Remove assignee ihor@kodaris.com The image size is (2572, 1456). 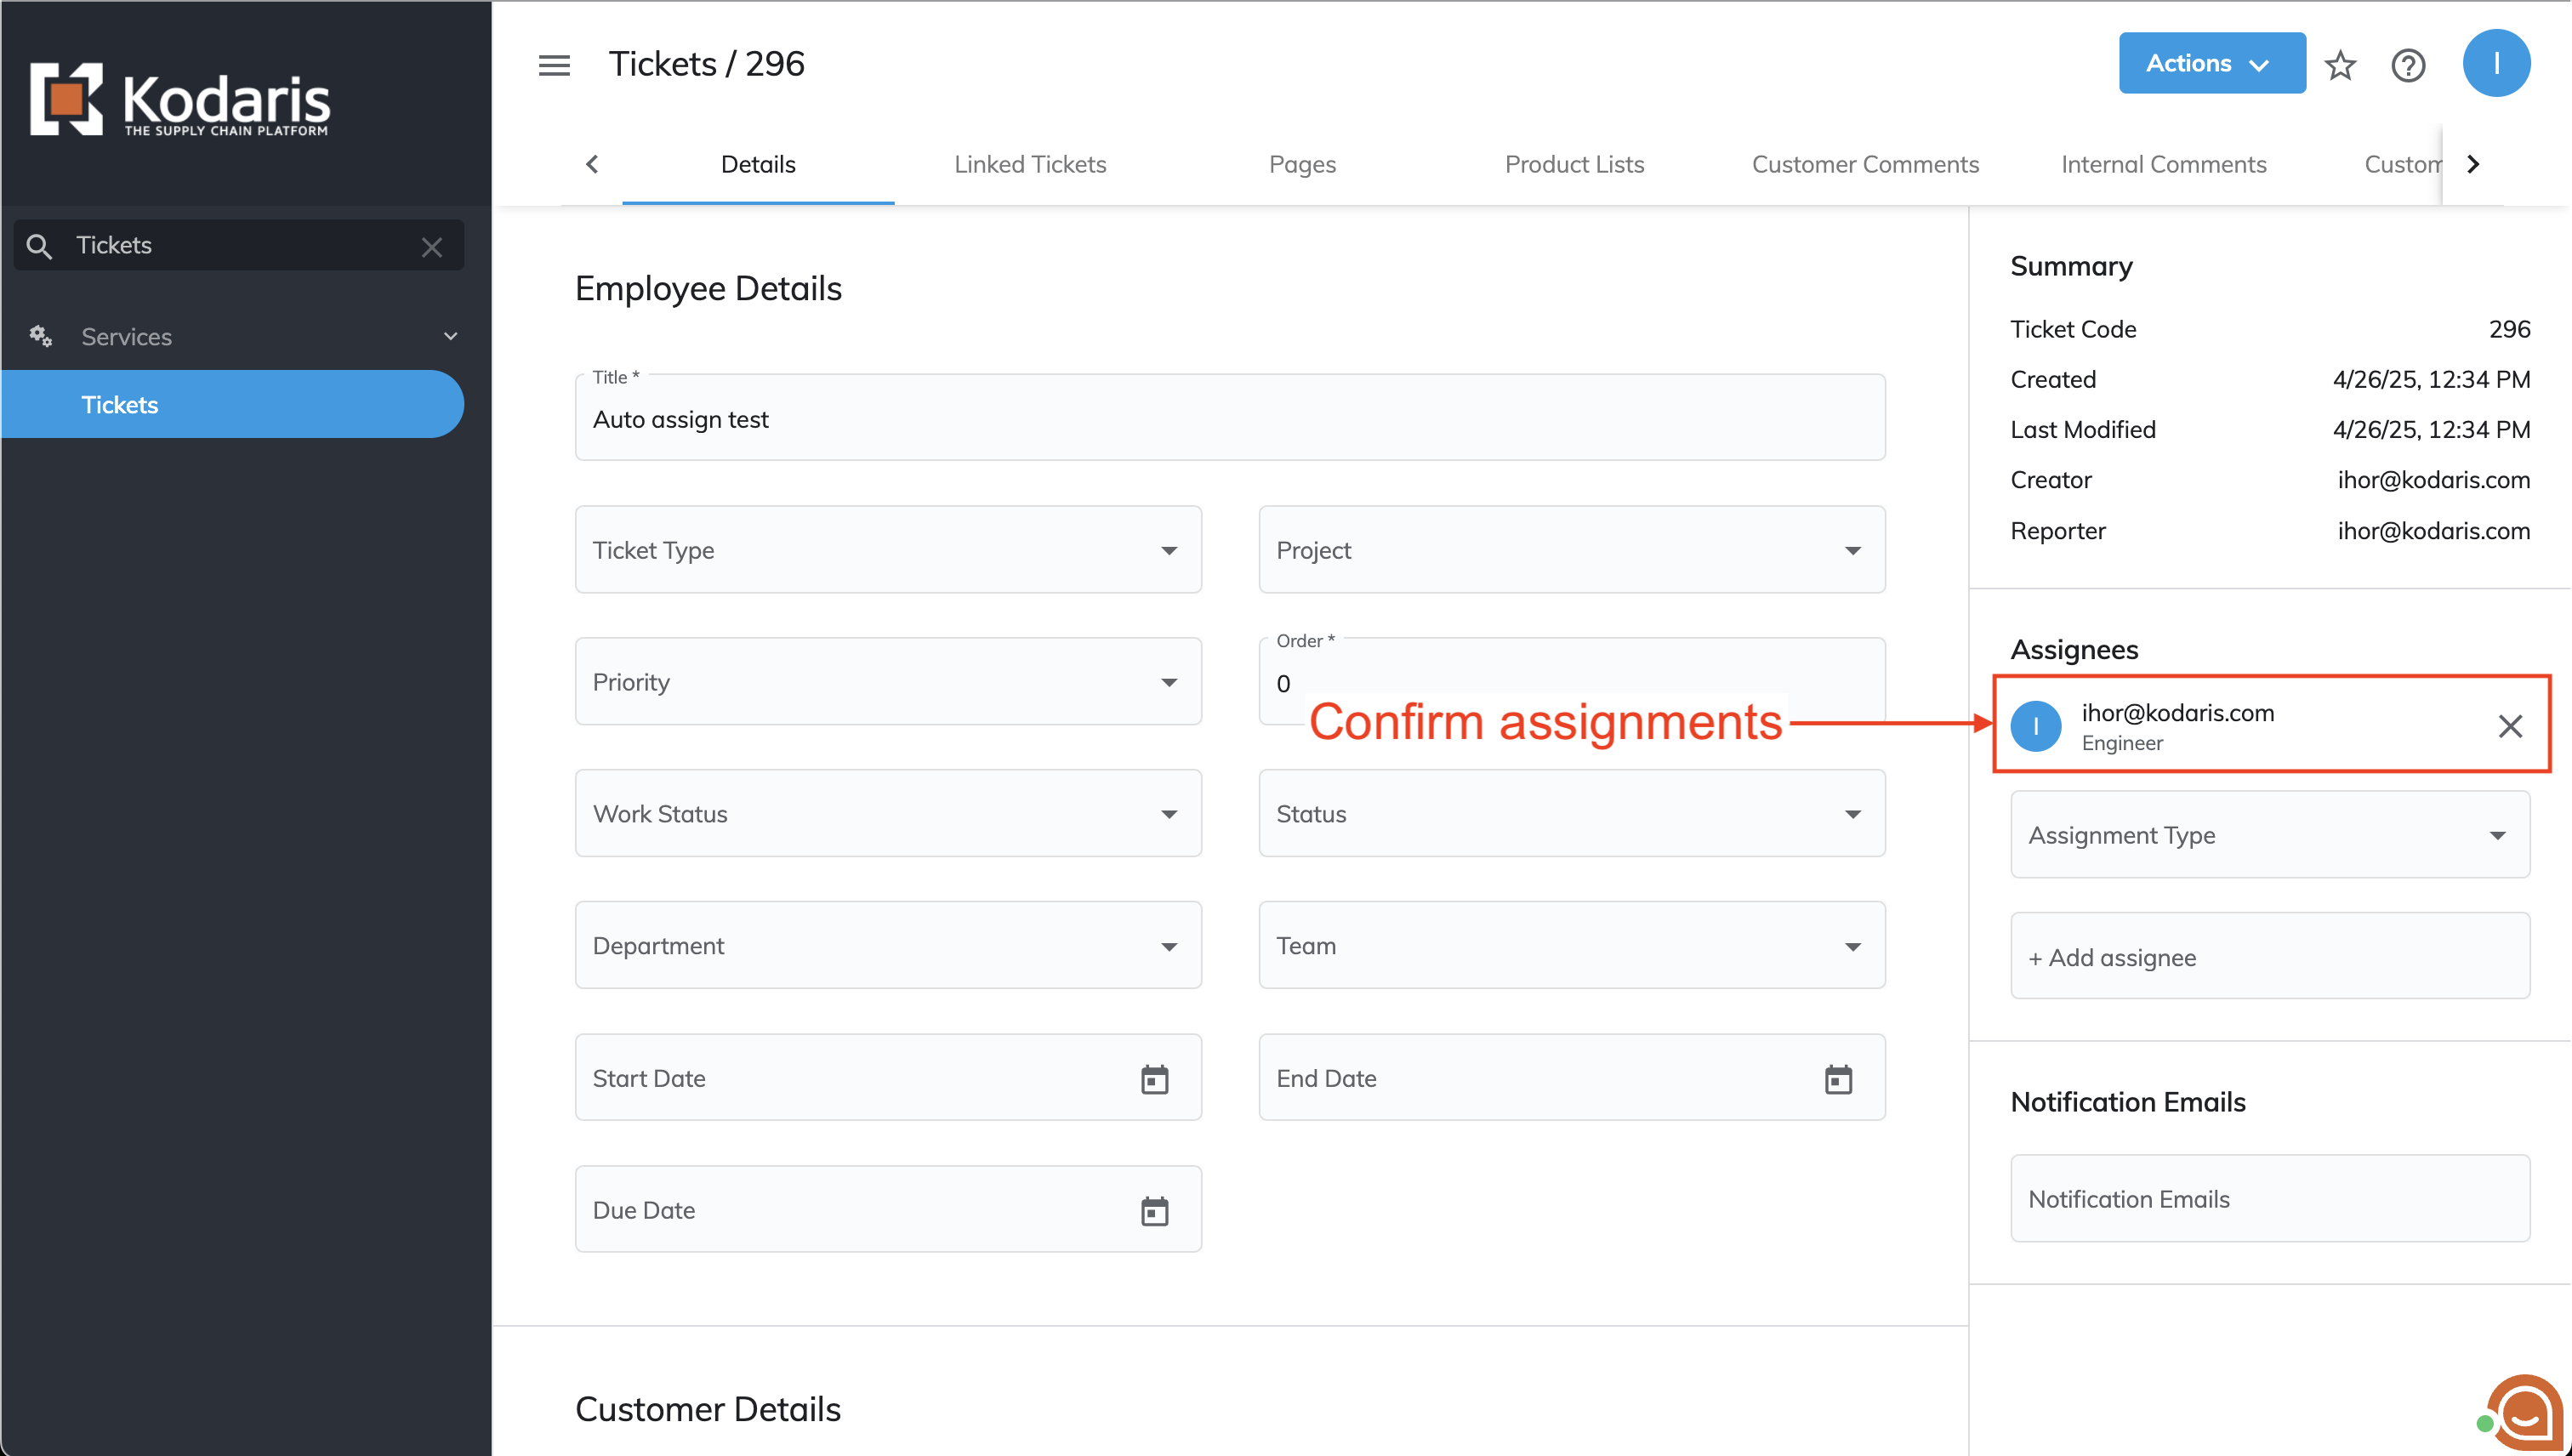[x=2509, y=726]
